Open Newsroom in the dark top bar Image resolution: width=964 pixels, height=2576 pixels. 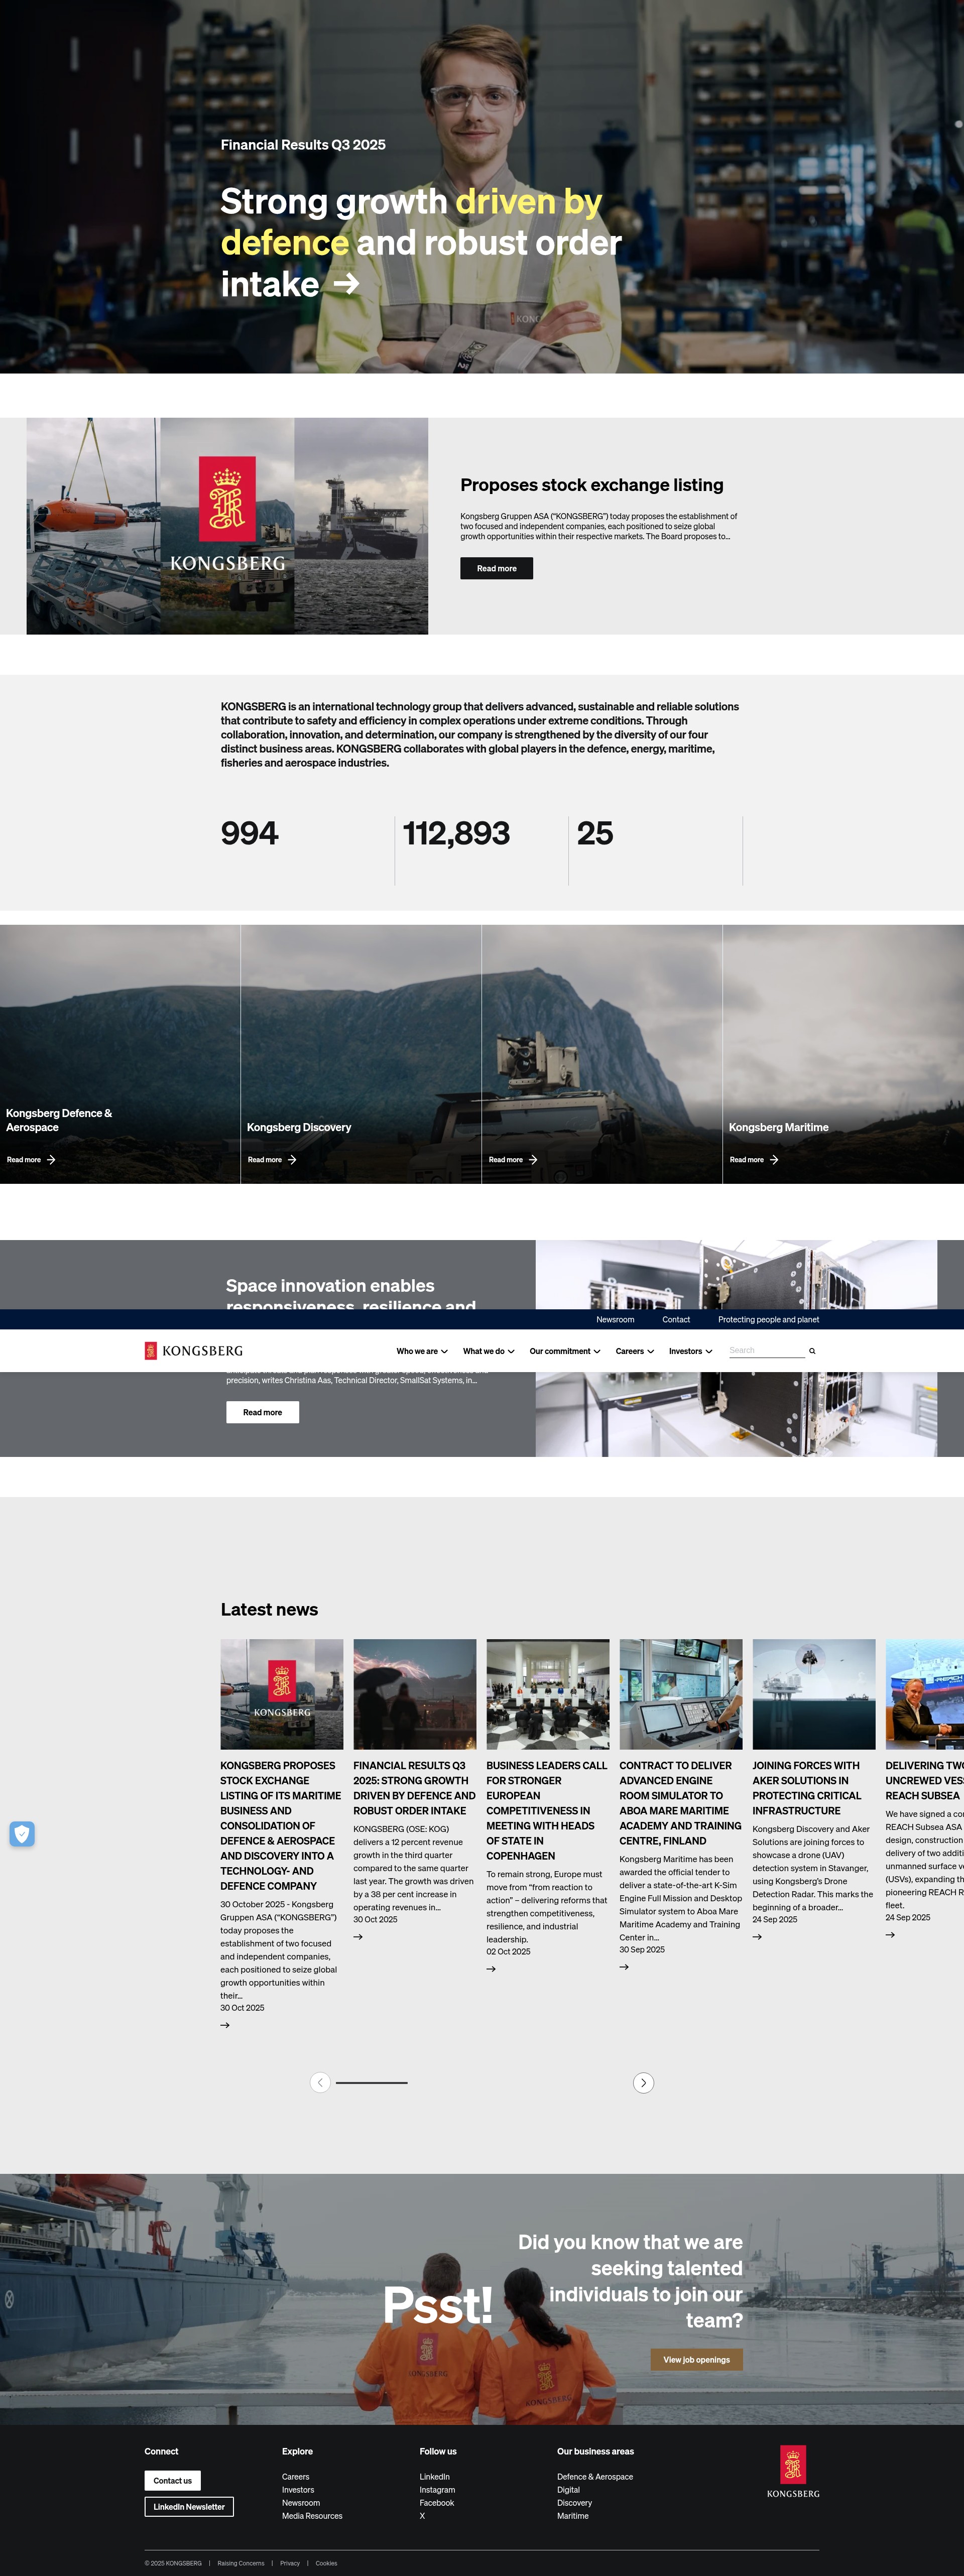(x=615, y=1320)
